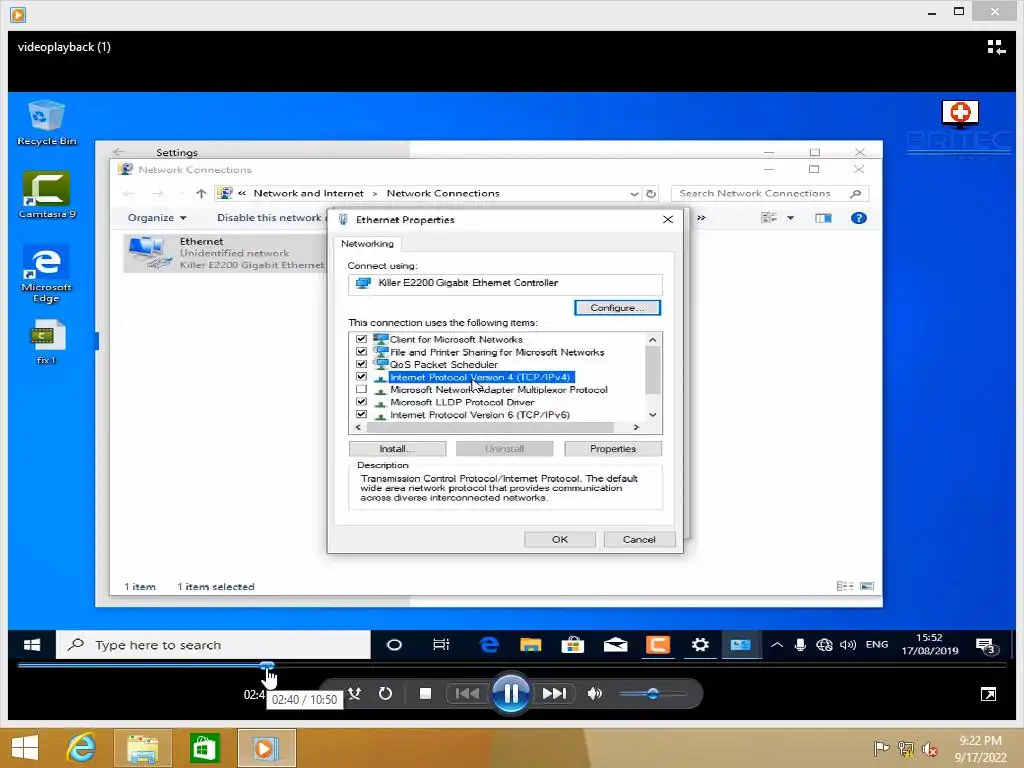
Task: Show hidden tray icons in recorded taskbar
Action: coord(776,645)
